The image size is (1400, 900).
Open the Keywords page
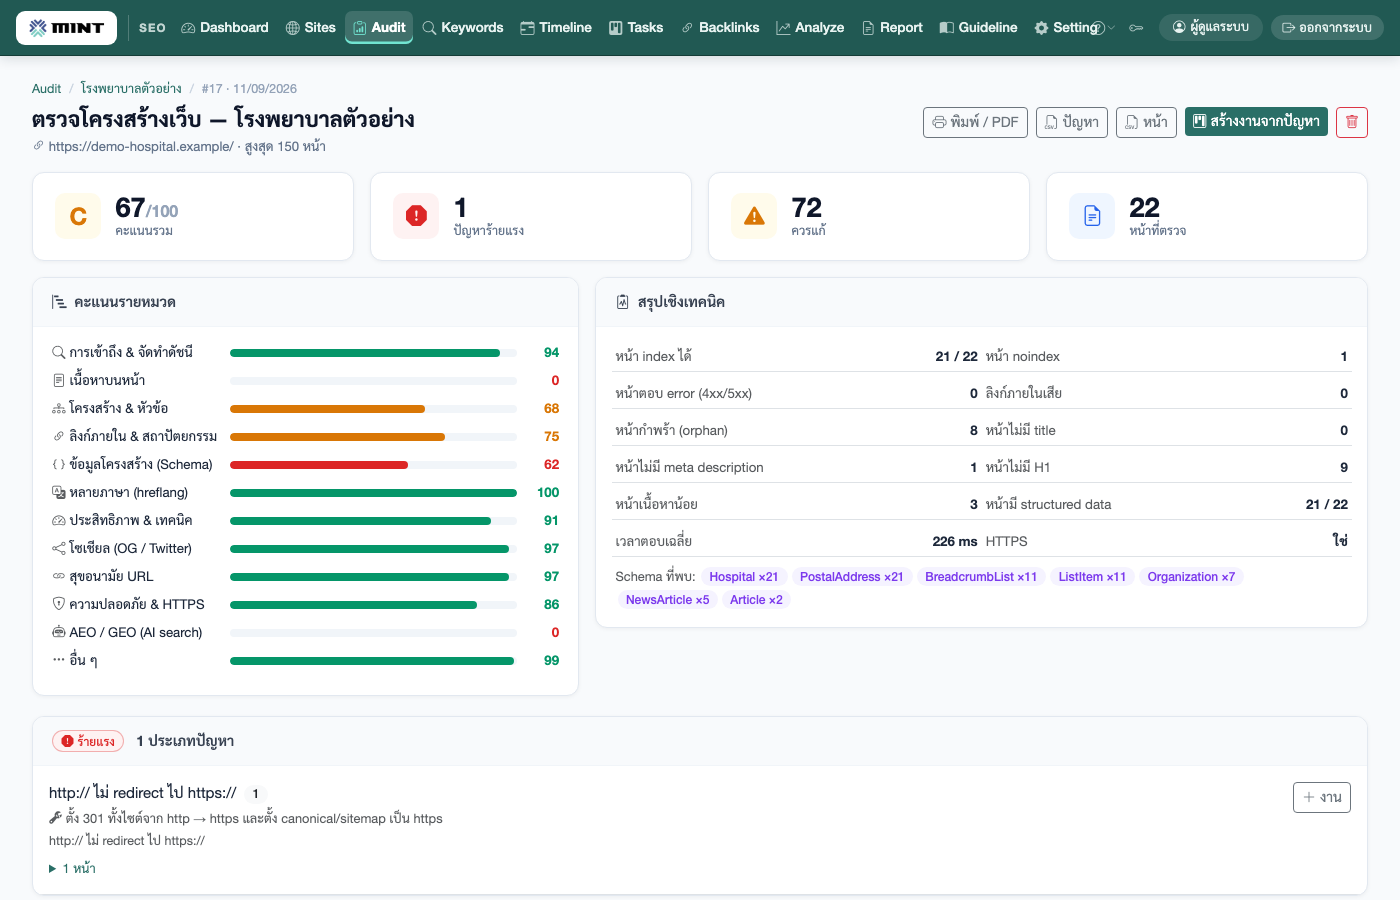(463, 28)
